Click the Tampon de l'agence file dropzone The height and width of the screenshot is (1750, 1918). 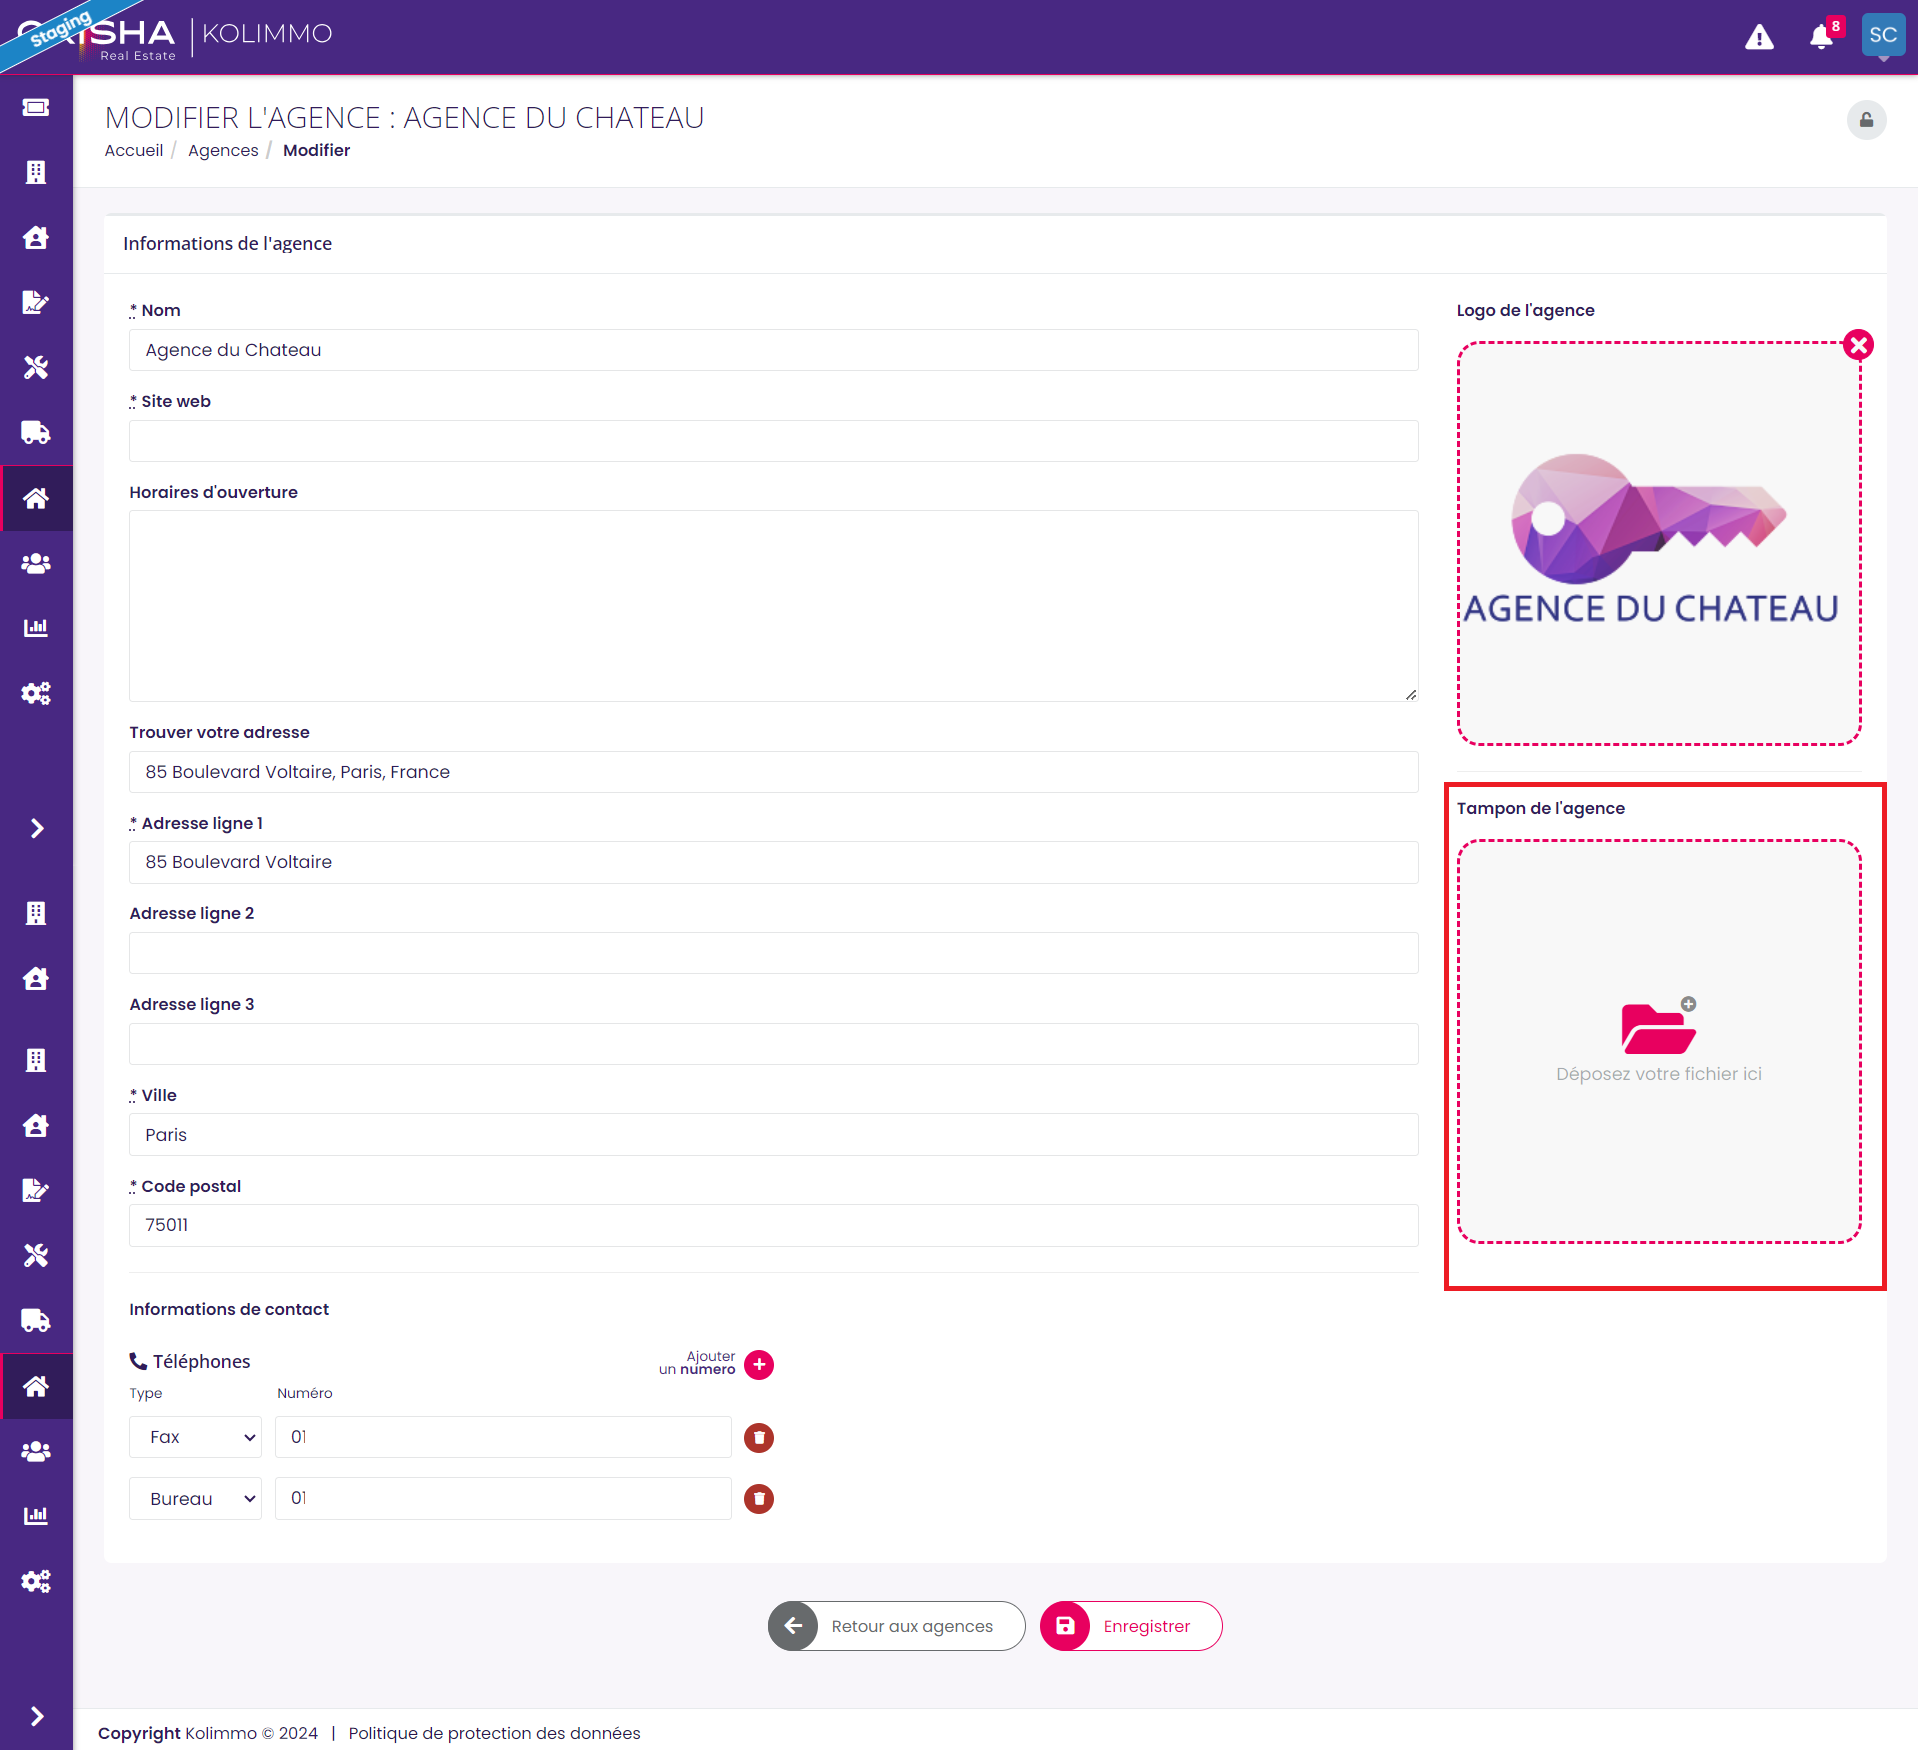click(1659, 1041)
